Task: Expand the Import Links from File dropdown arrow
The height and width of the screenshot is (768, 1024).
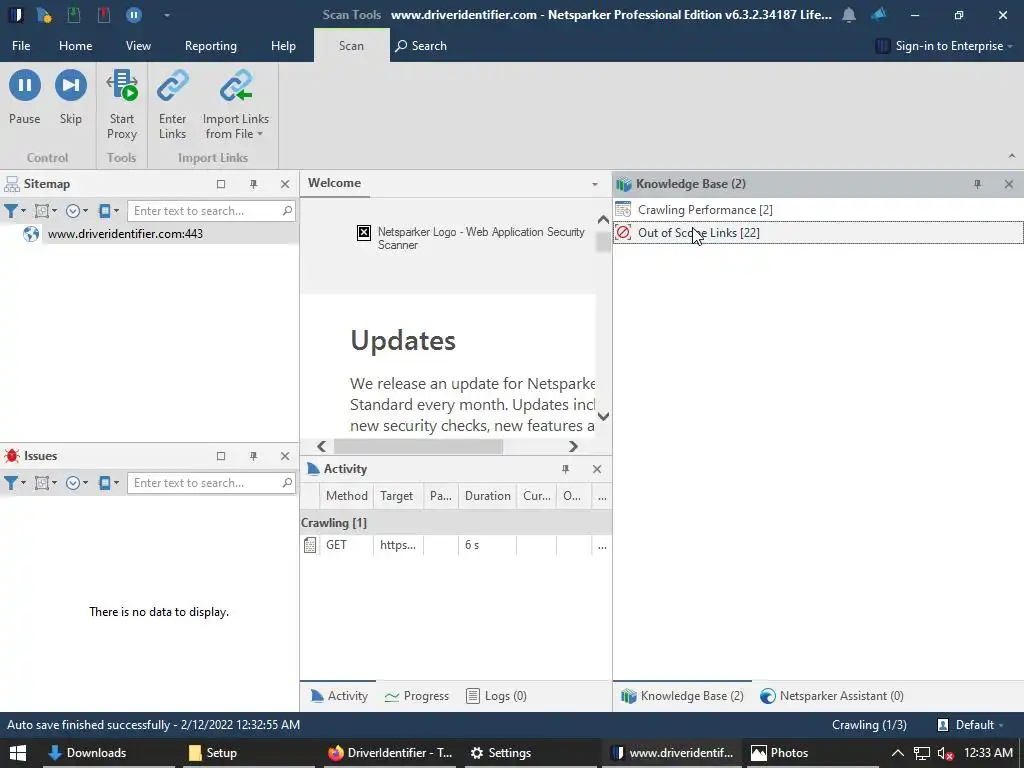Action: click(260, 134)
